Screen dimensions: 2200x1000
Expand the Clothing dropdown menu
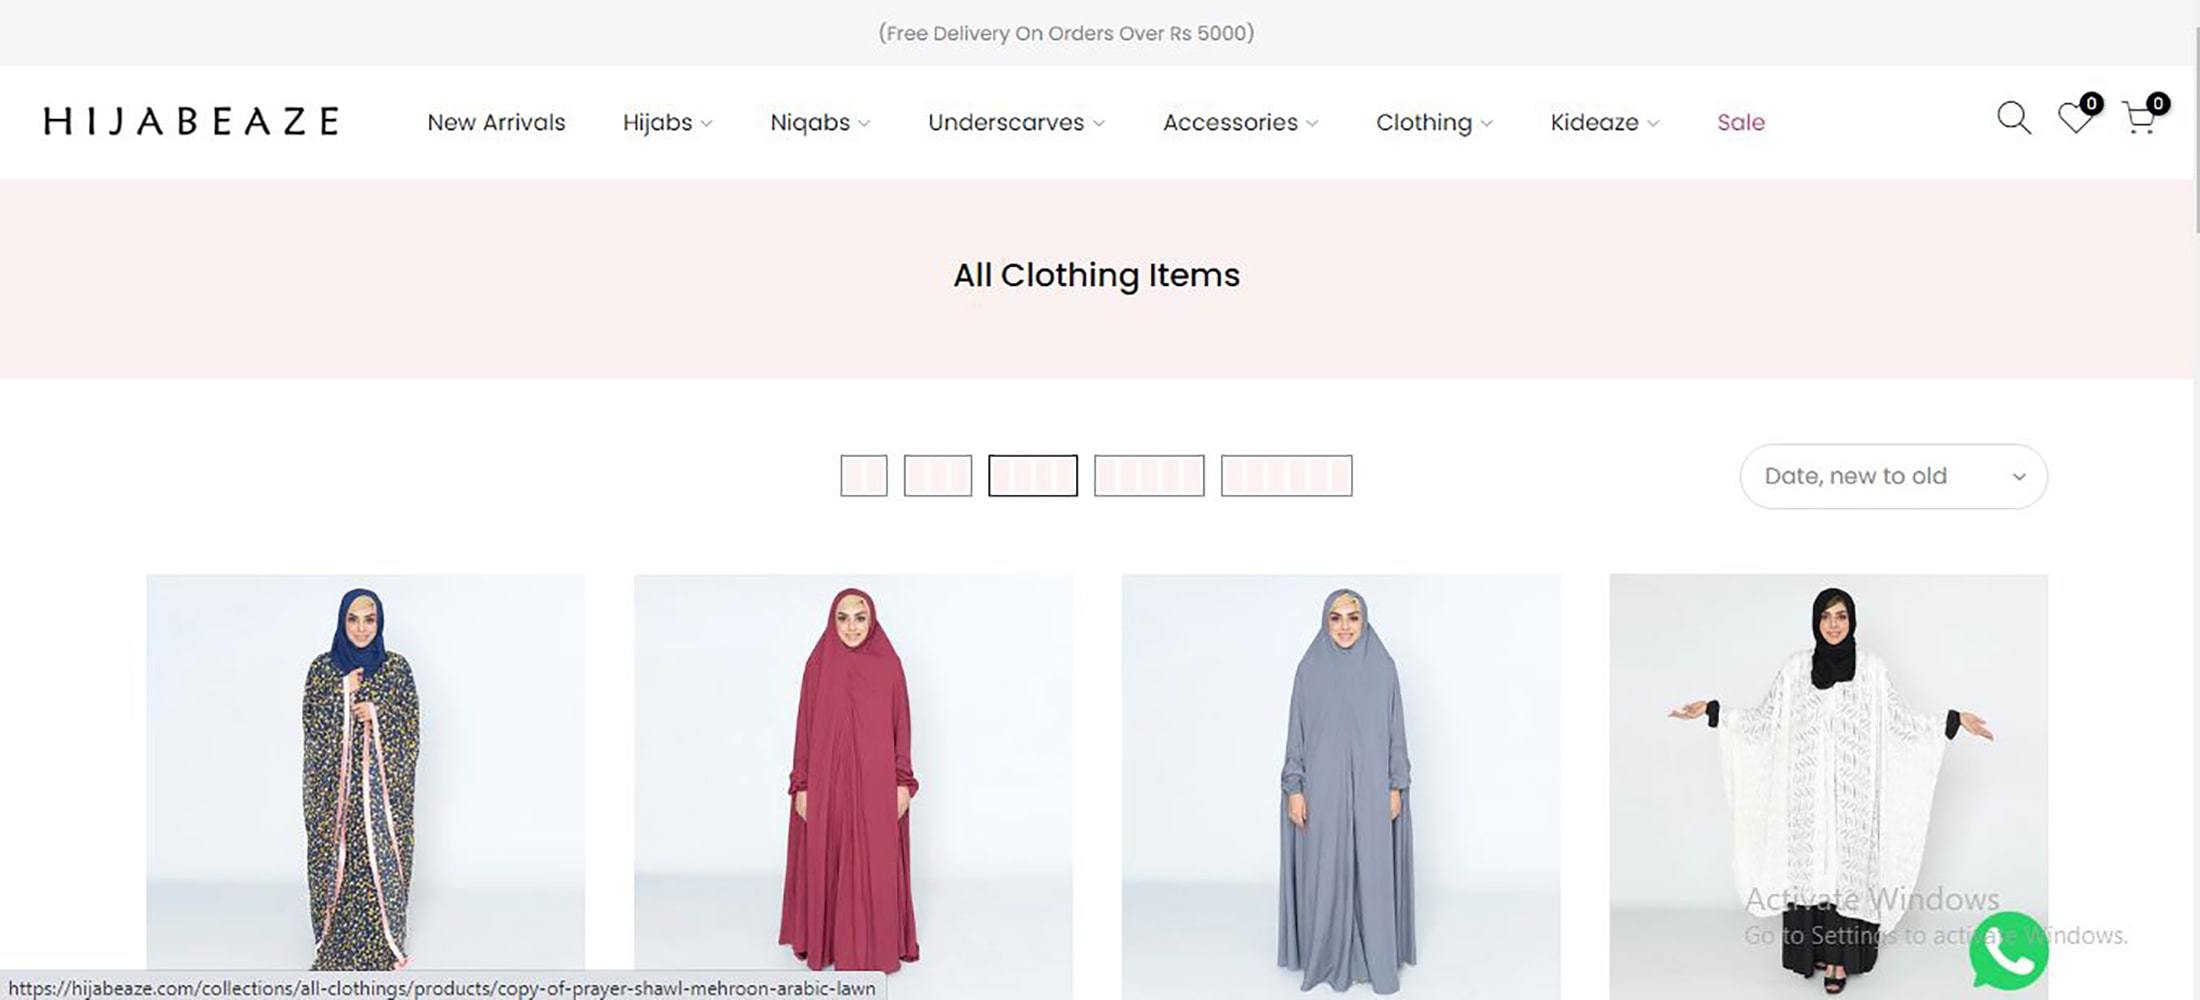(x=1434, y=122)
